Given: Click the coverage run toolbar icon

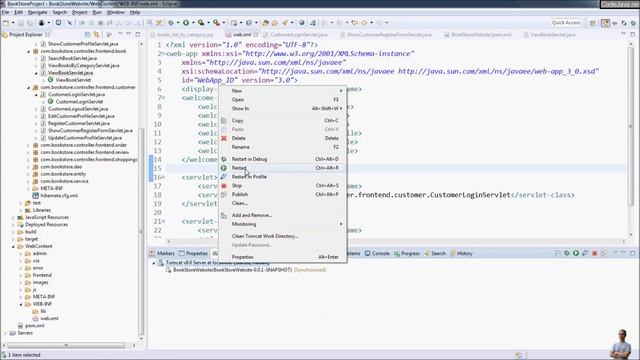Looking at the screenshot, I should (x=201, y=23).
